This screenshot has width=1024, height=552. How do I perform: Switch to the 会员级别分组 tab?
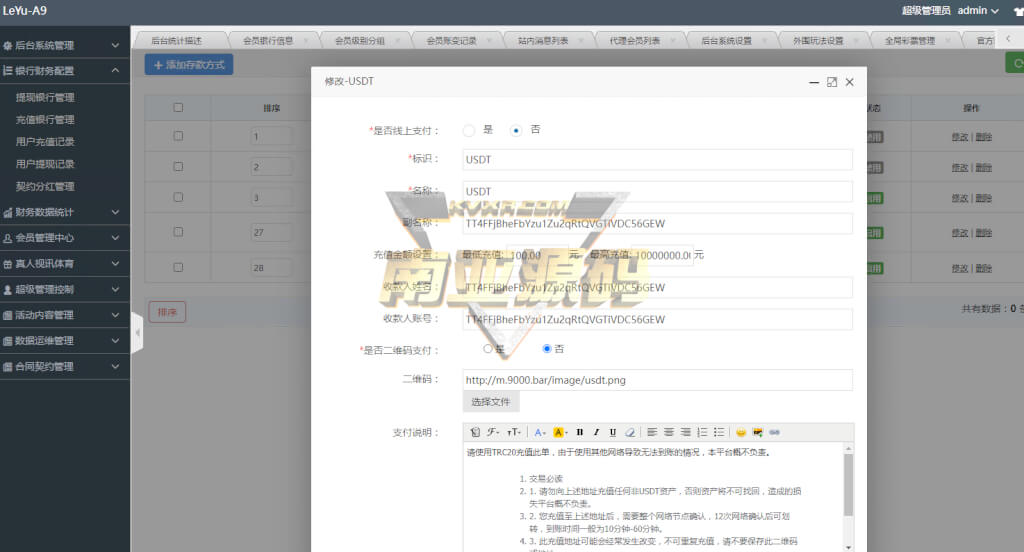point(360,41)
